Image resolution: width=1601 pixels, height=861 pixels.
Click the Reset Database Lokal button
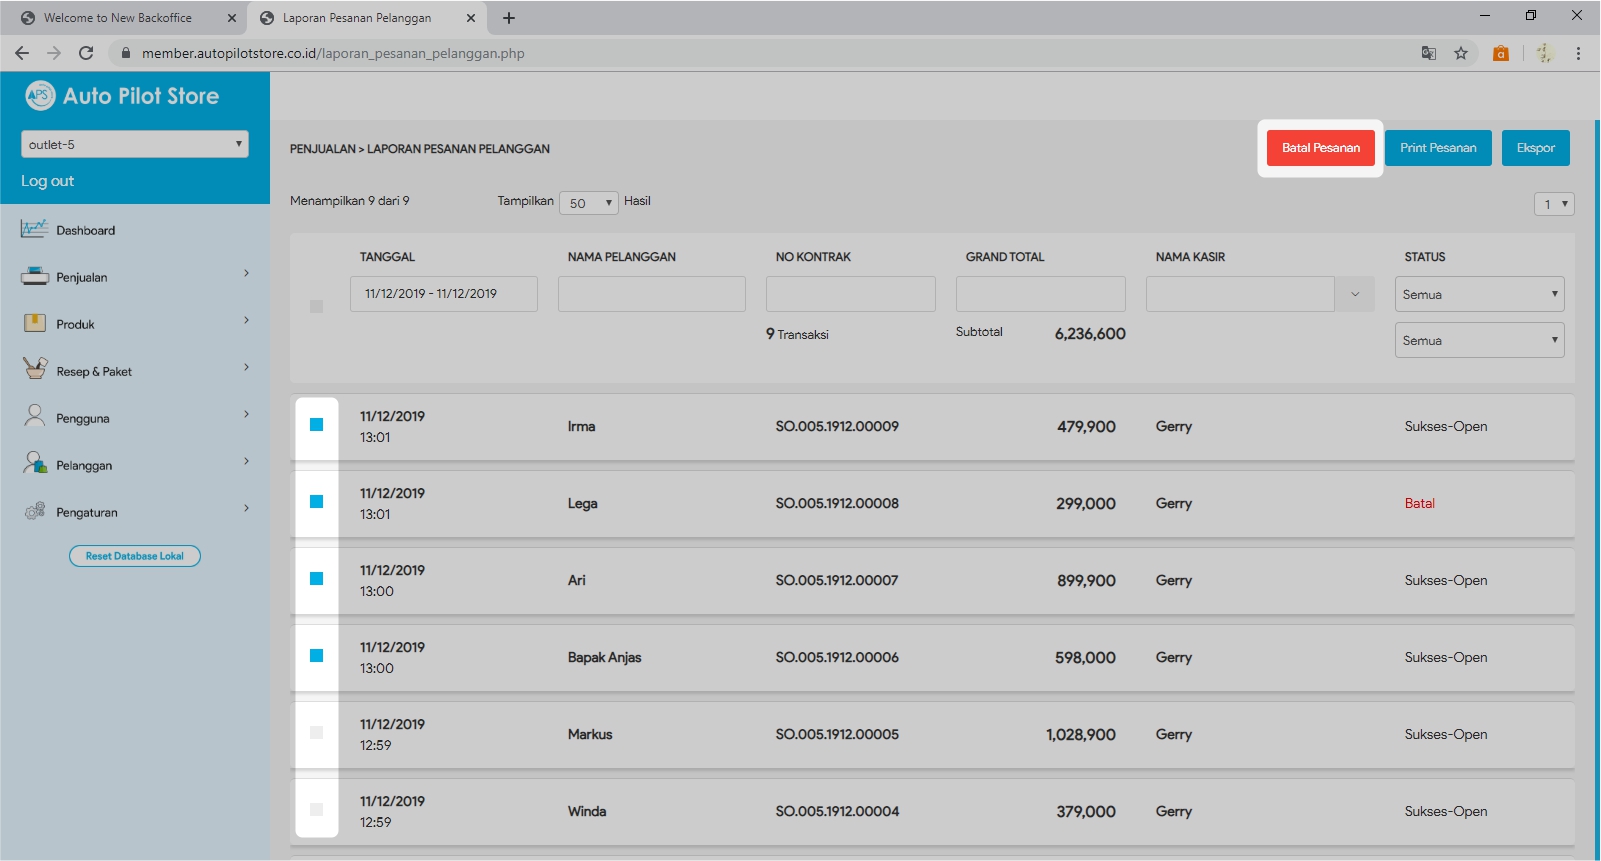(x=135, y=556)
